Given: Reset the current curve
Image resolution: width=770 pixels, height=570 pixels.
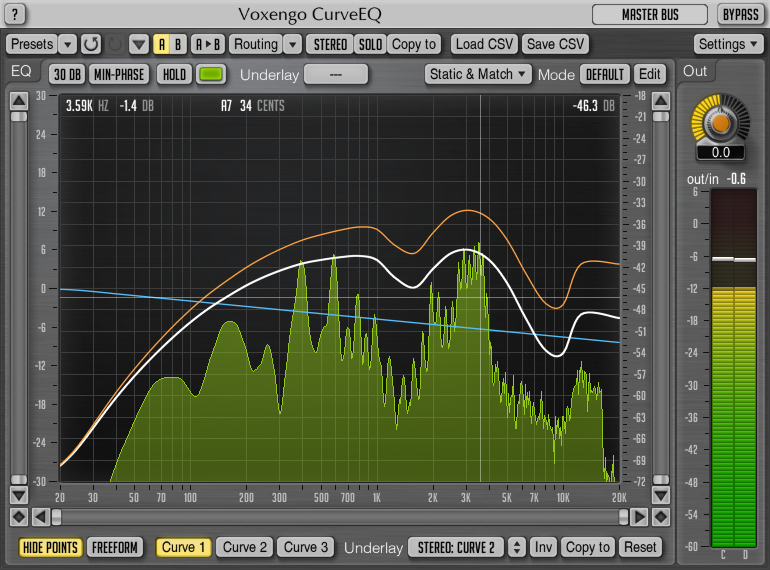Looking at the screenshot, I should (640, 547).
